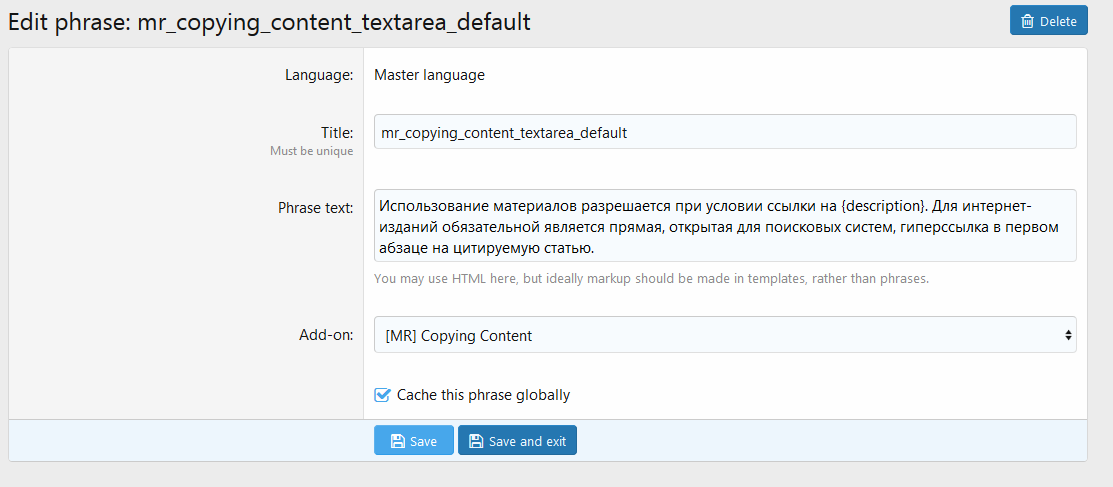This screenshot has width=1113, height=487.
Task: Click the "Phrase text:" field label
Action: (315, 208)
